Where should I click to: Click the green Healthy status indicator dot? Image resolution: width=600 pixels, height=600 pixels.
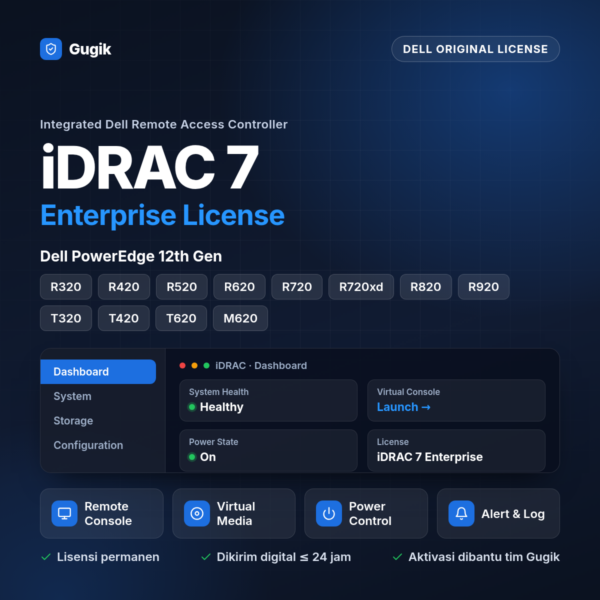point(192,407)
